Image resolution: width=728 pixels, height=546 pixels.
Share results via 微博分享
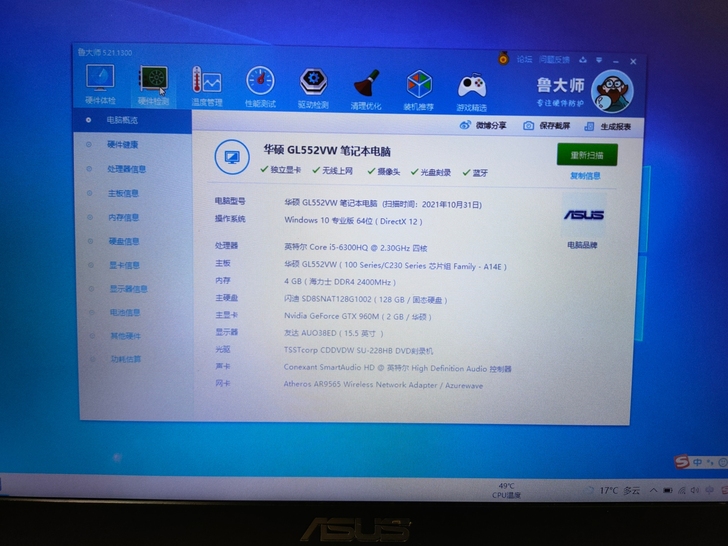tap(483, 125)
